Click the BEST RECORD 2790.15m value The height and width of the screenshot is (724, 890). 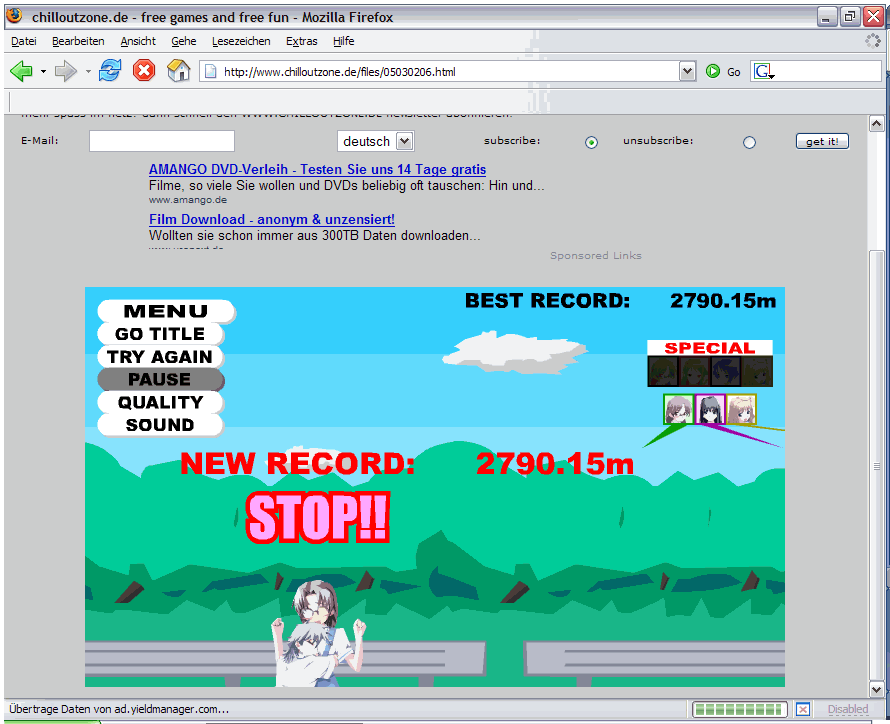click(x=723, y=301)
